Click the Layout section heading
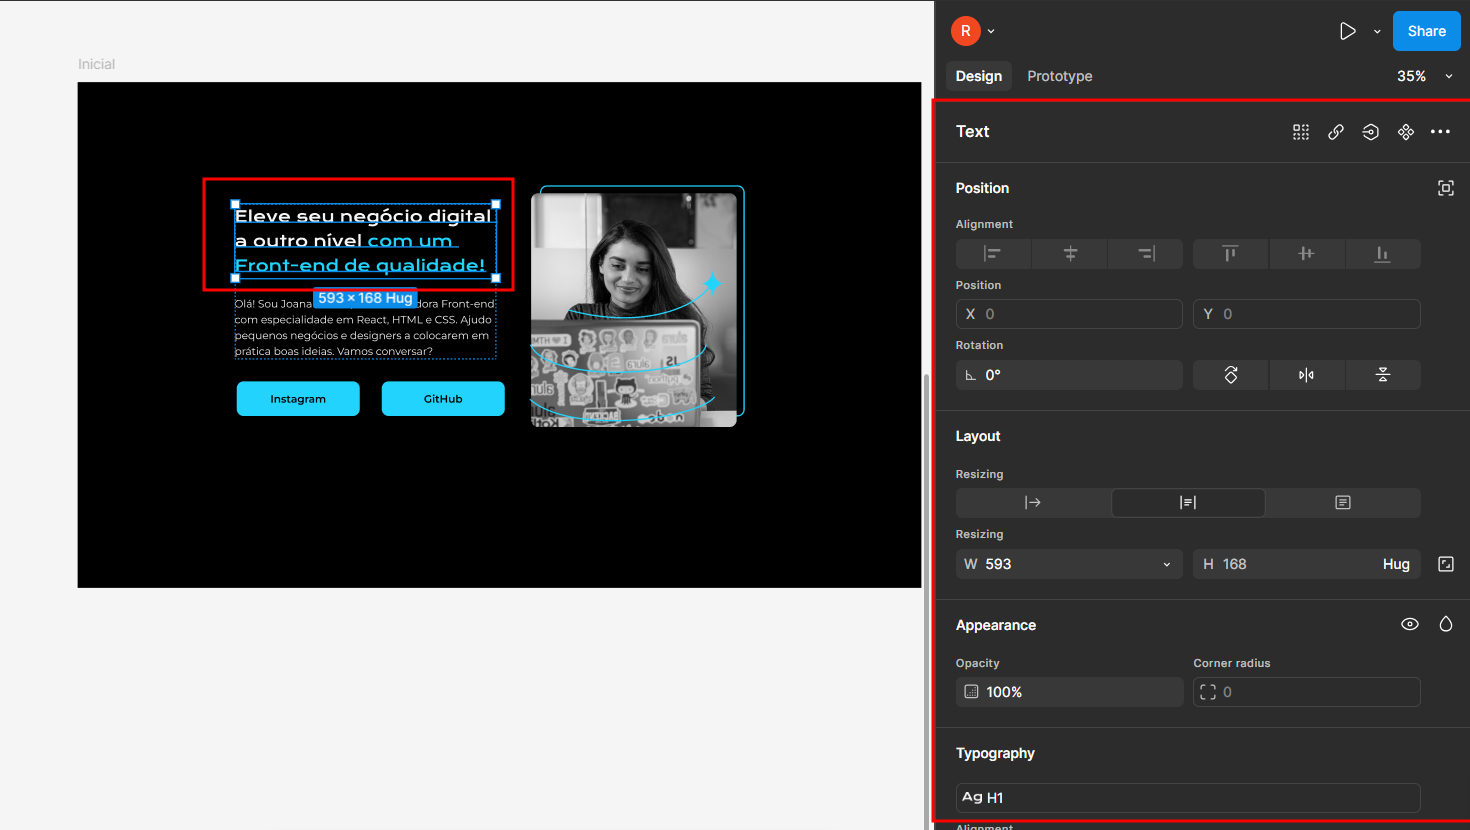Image resolution: width=1470 pixels, height=830 pixels. click(x=978, y=436)
